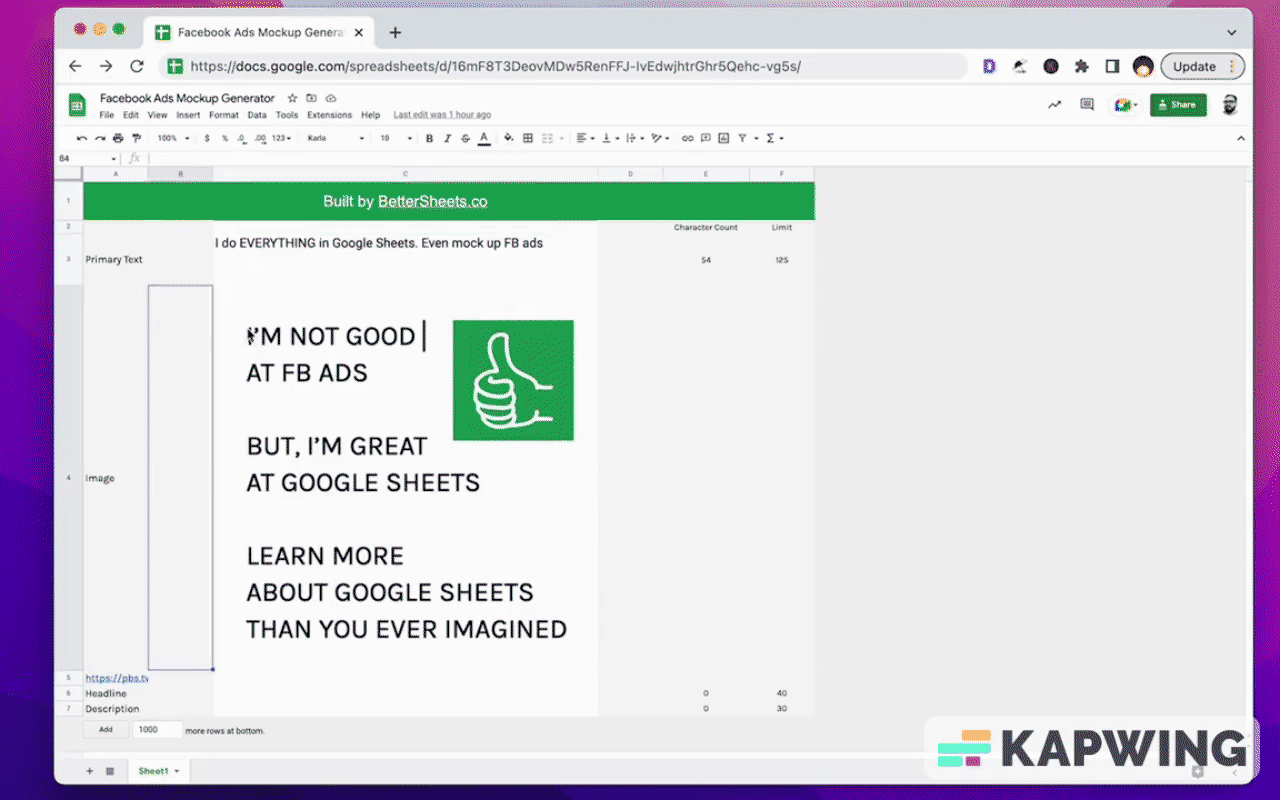This screenshot has height=800, width=1280.
Task: Open the Edit menu
Action: click(131, 115)
